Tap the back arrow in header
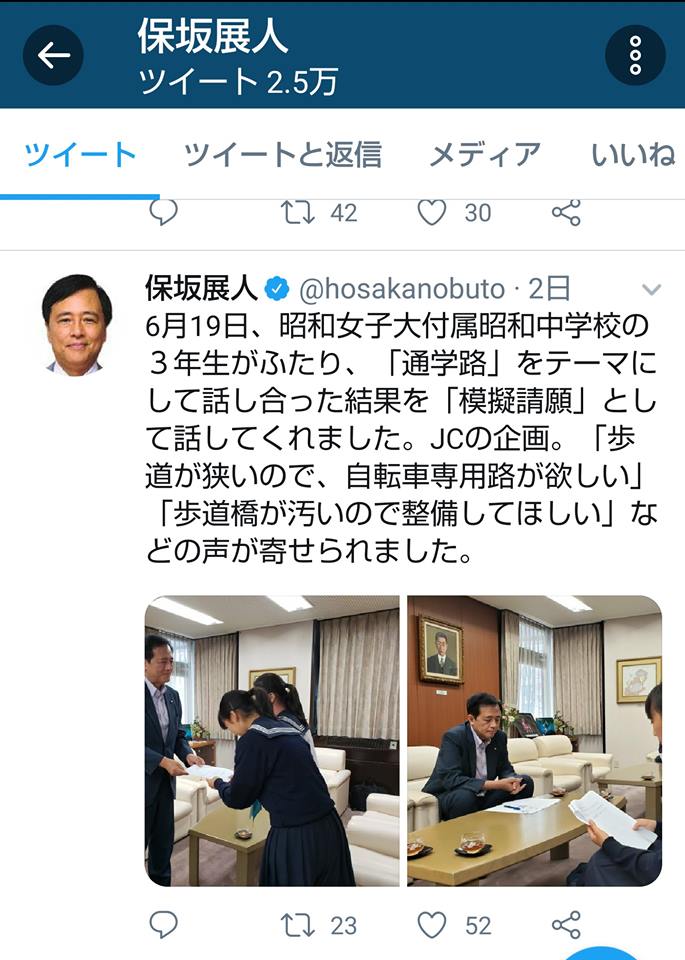 [53, 55]
